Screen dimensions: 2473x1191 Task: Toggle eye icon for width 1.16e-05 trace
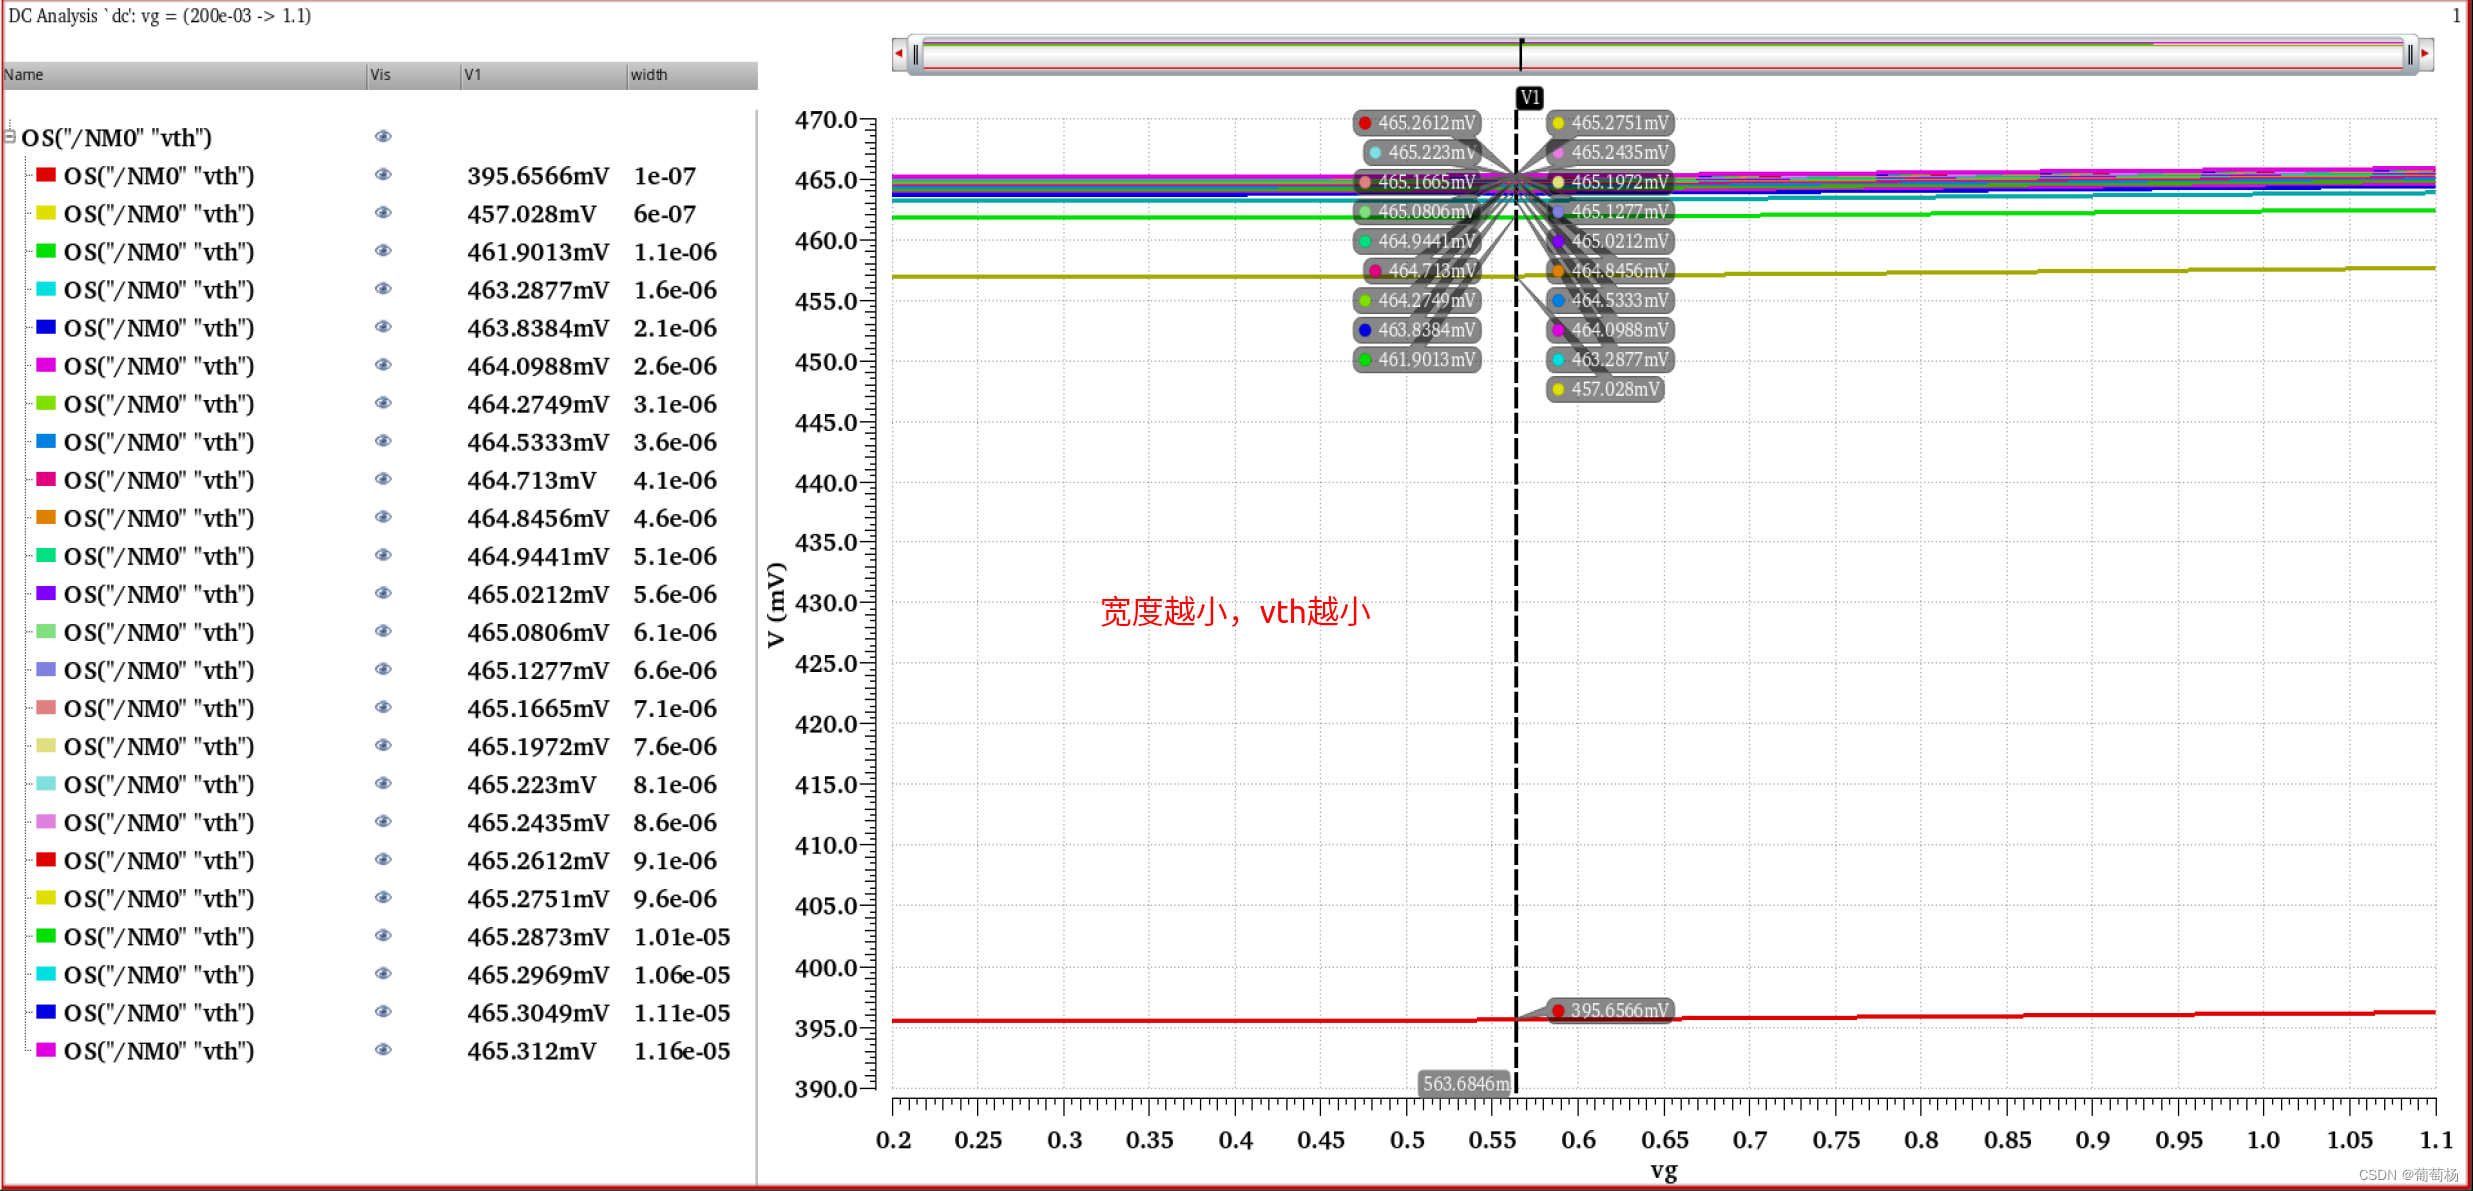(382, 1050)
